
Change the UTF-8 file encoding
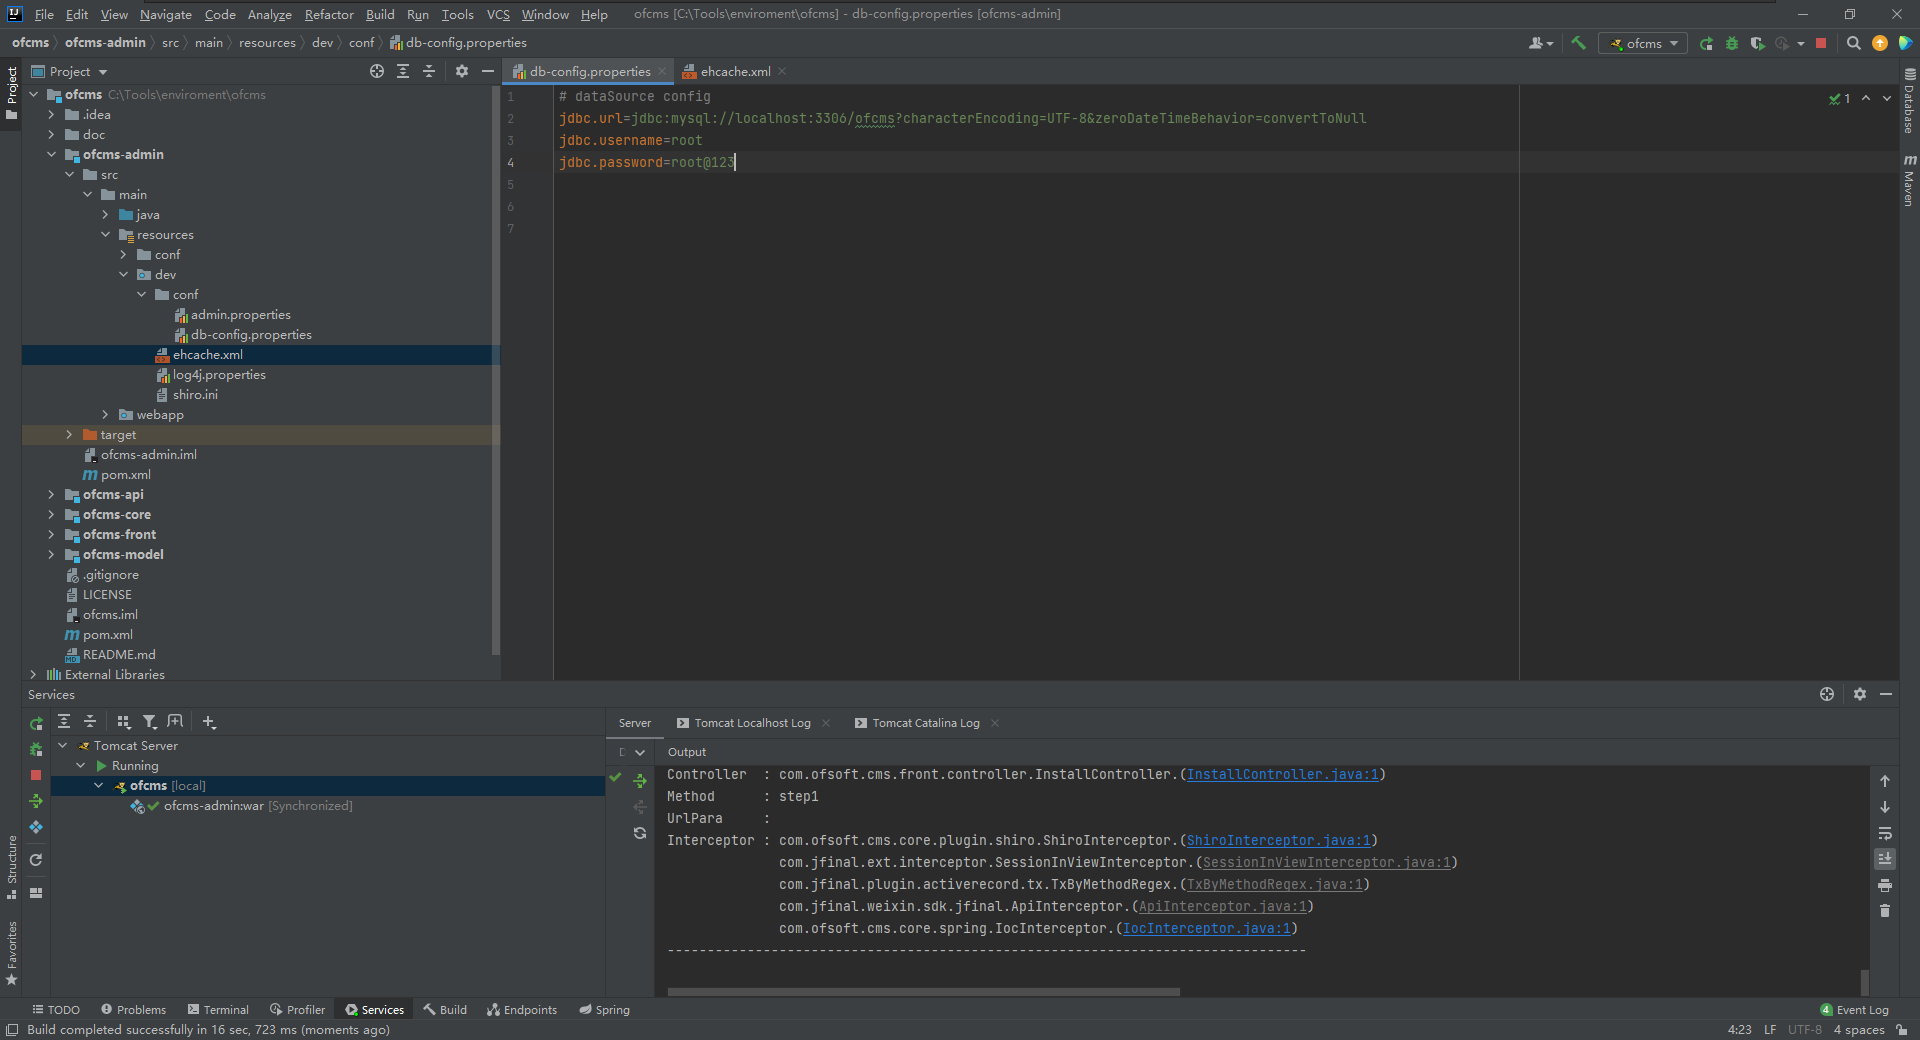pyautogui.click(x=1805, y=1030)
